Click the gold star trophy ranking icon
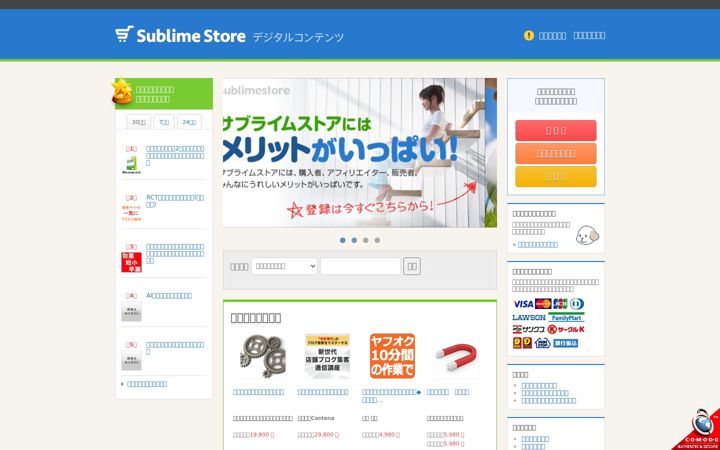This screenshot has width=720, height=450. click(x=122, y=91)
